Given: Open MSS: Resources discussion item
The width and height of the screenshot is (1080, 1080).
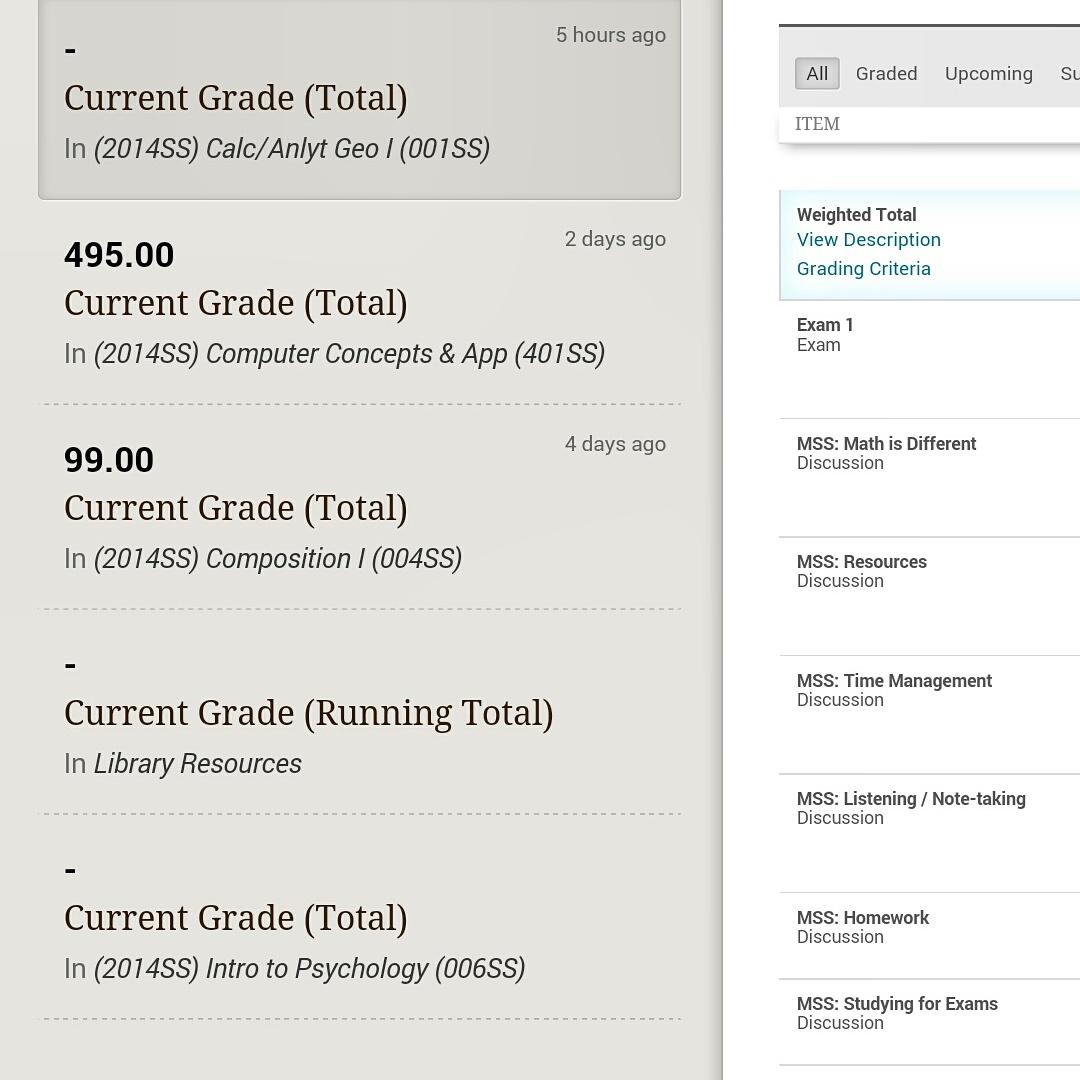Looking at the screenshot, I should [929, 597].
